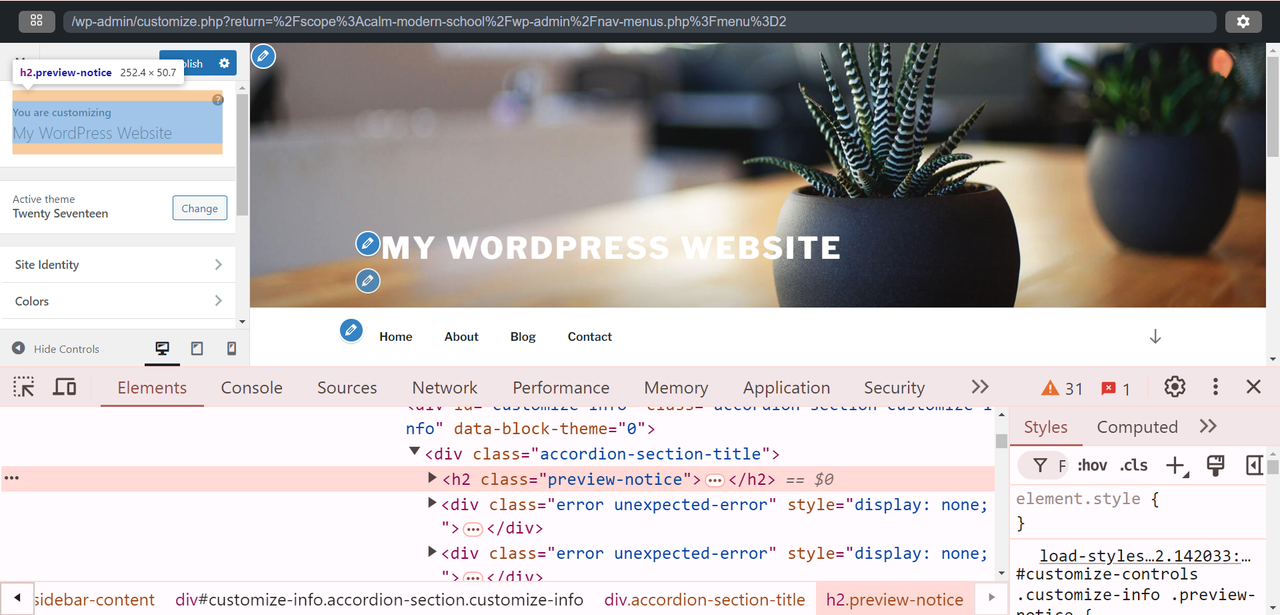This screenshot has height=615, width=1280.
Task: Open the Blog menu link
Action: (x=523, y=337)
